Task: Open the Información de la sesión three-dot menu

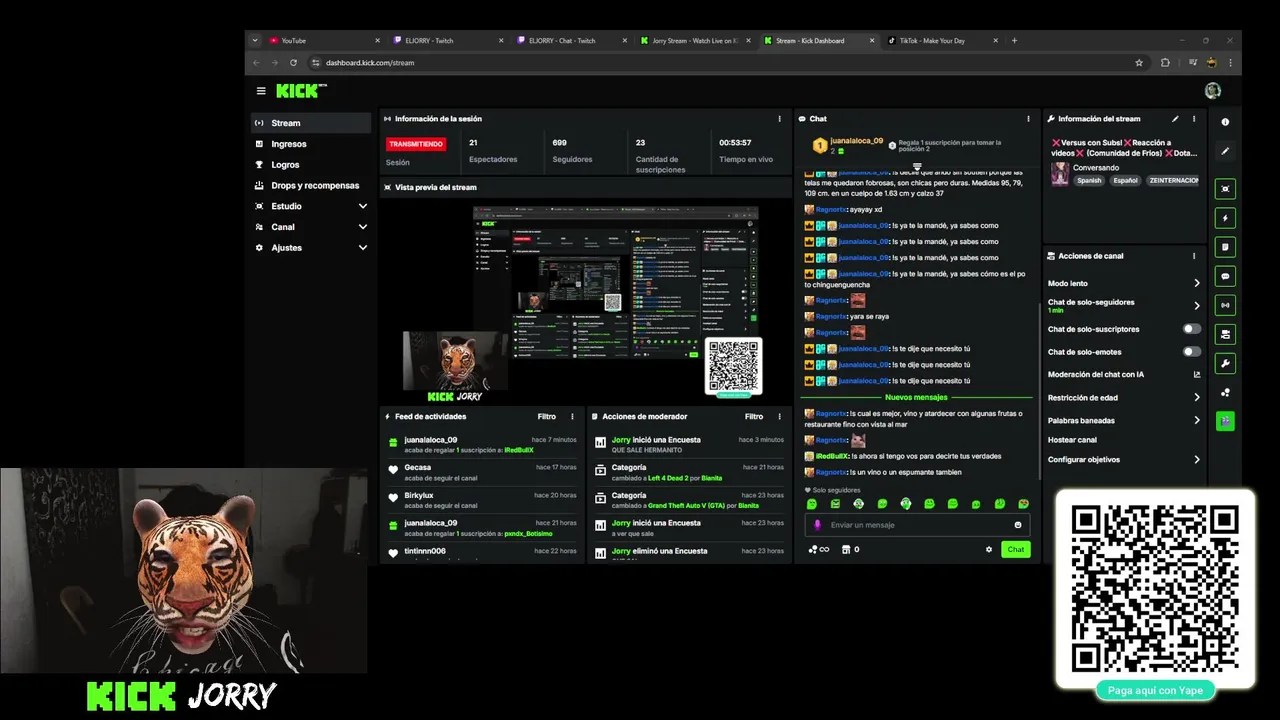Action: [x=779, y=119]
